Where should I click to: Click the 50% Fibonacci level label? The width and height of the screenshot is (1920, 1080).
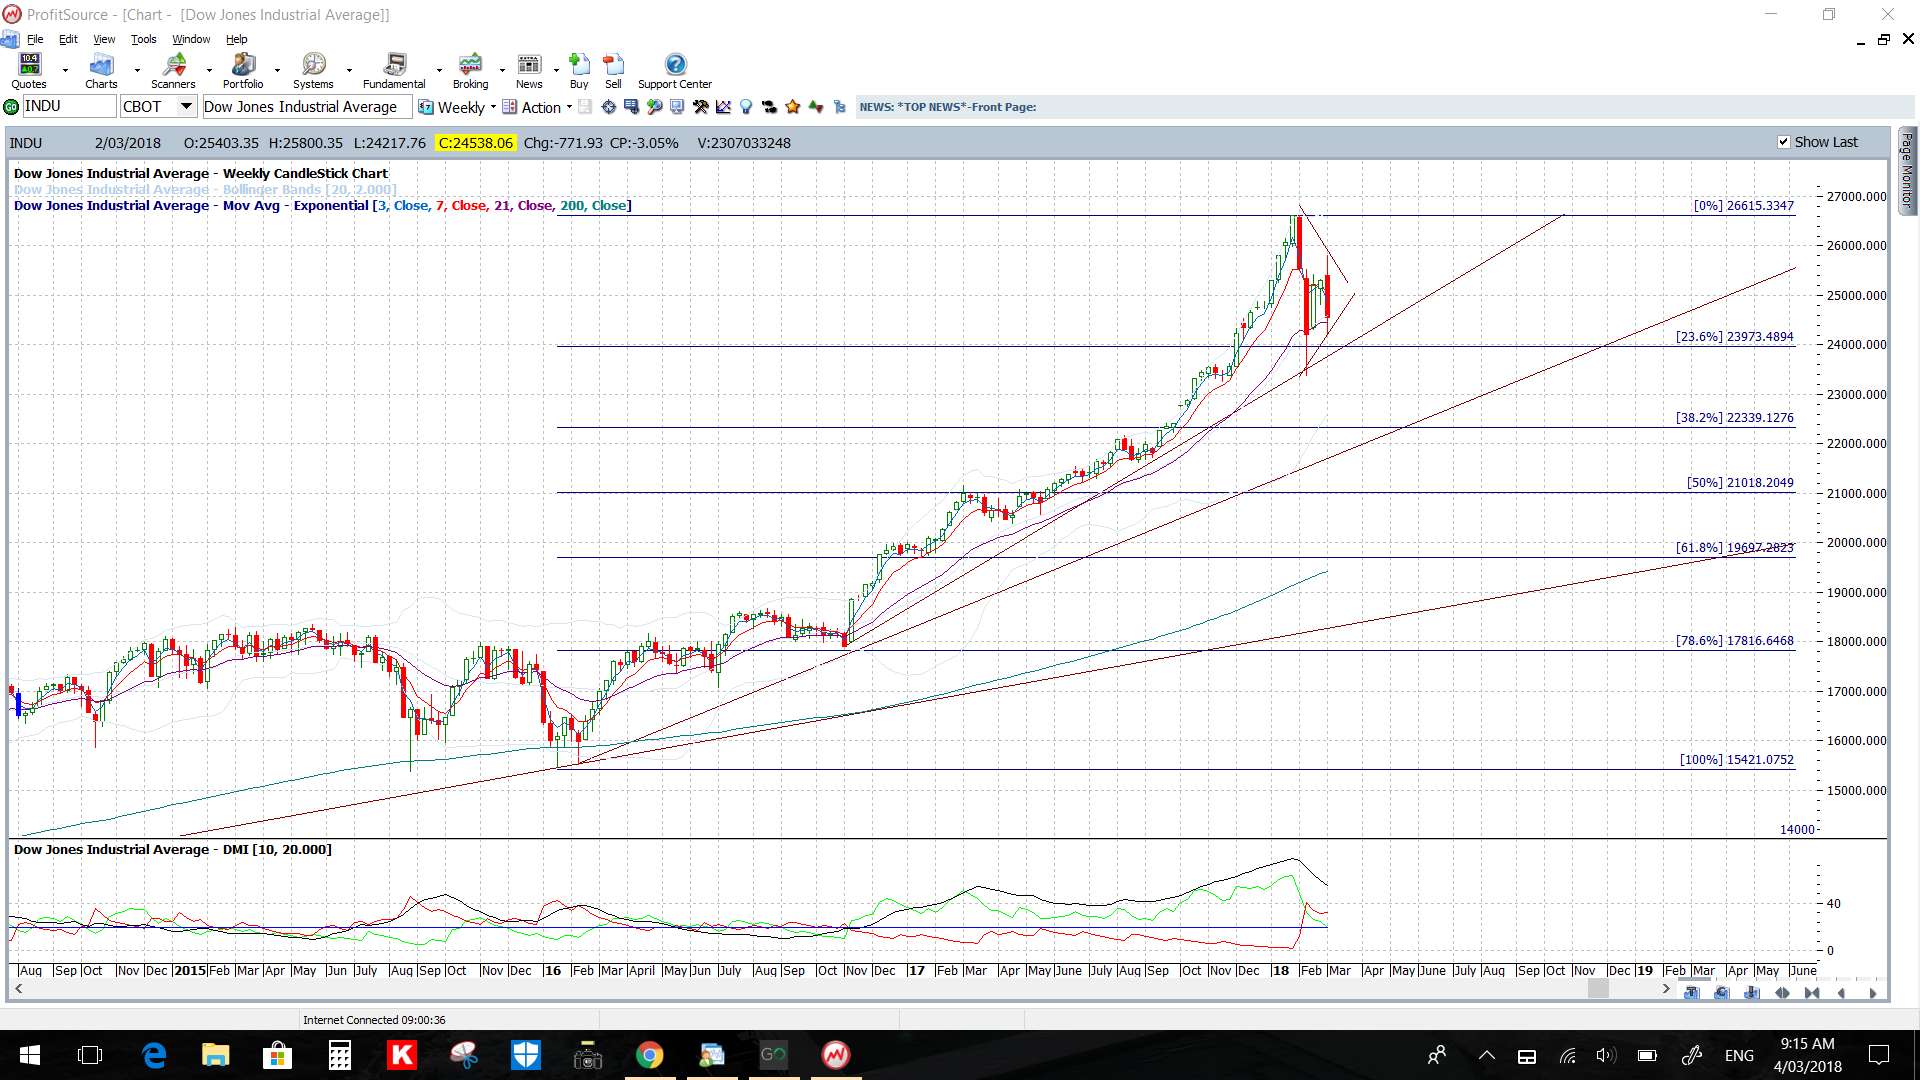[1741, 482]
